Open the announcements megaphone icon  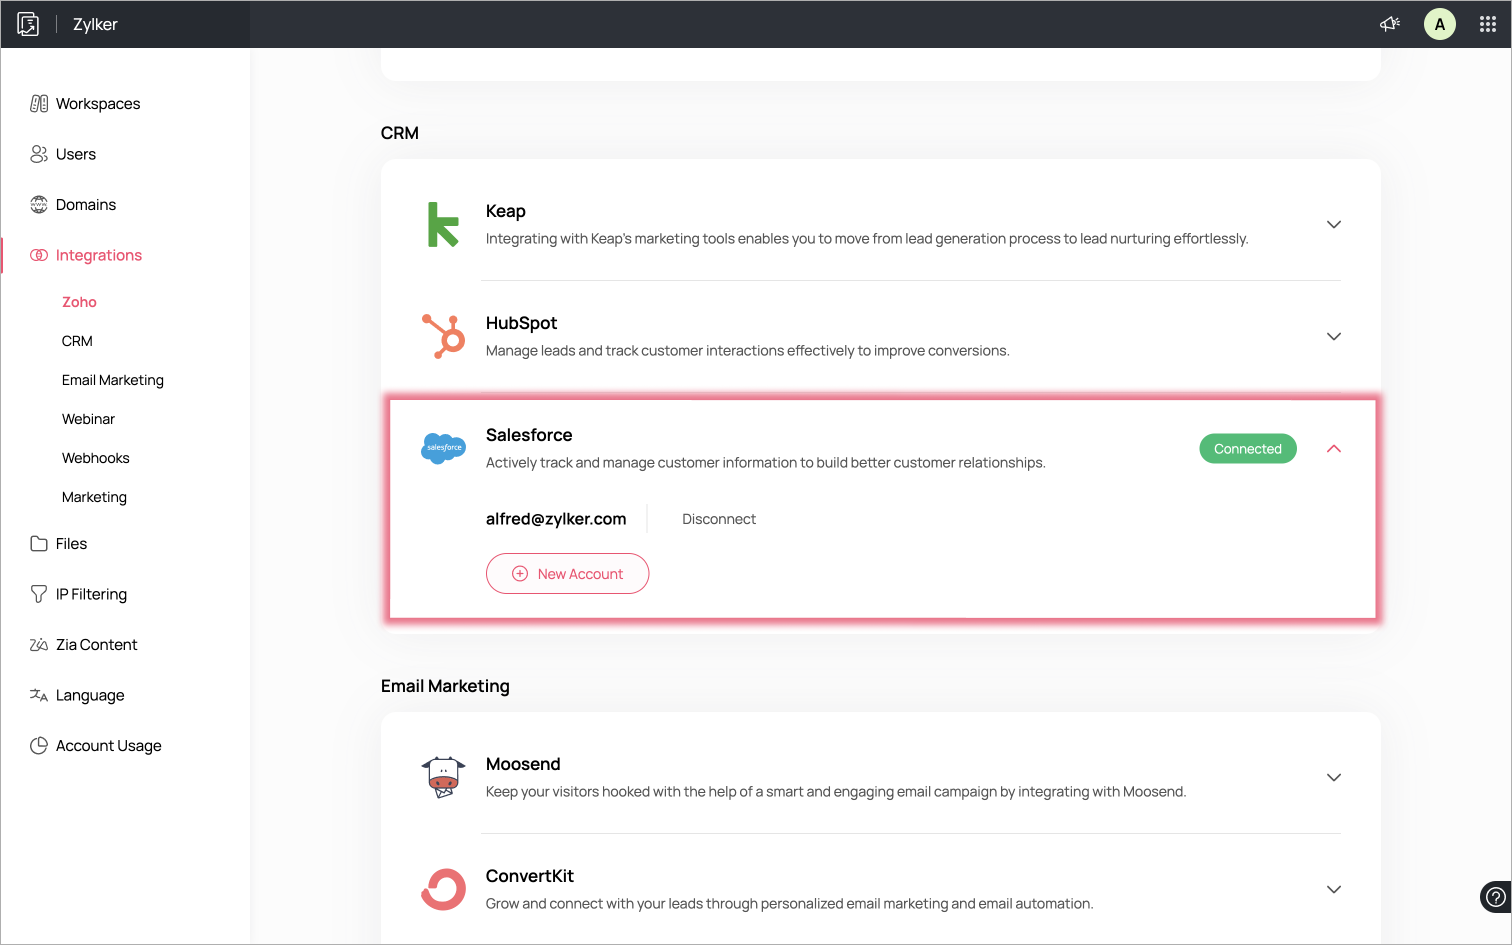coord(1390,24)
